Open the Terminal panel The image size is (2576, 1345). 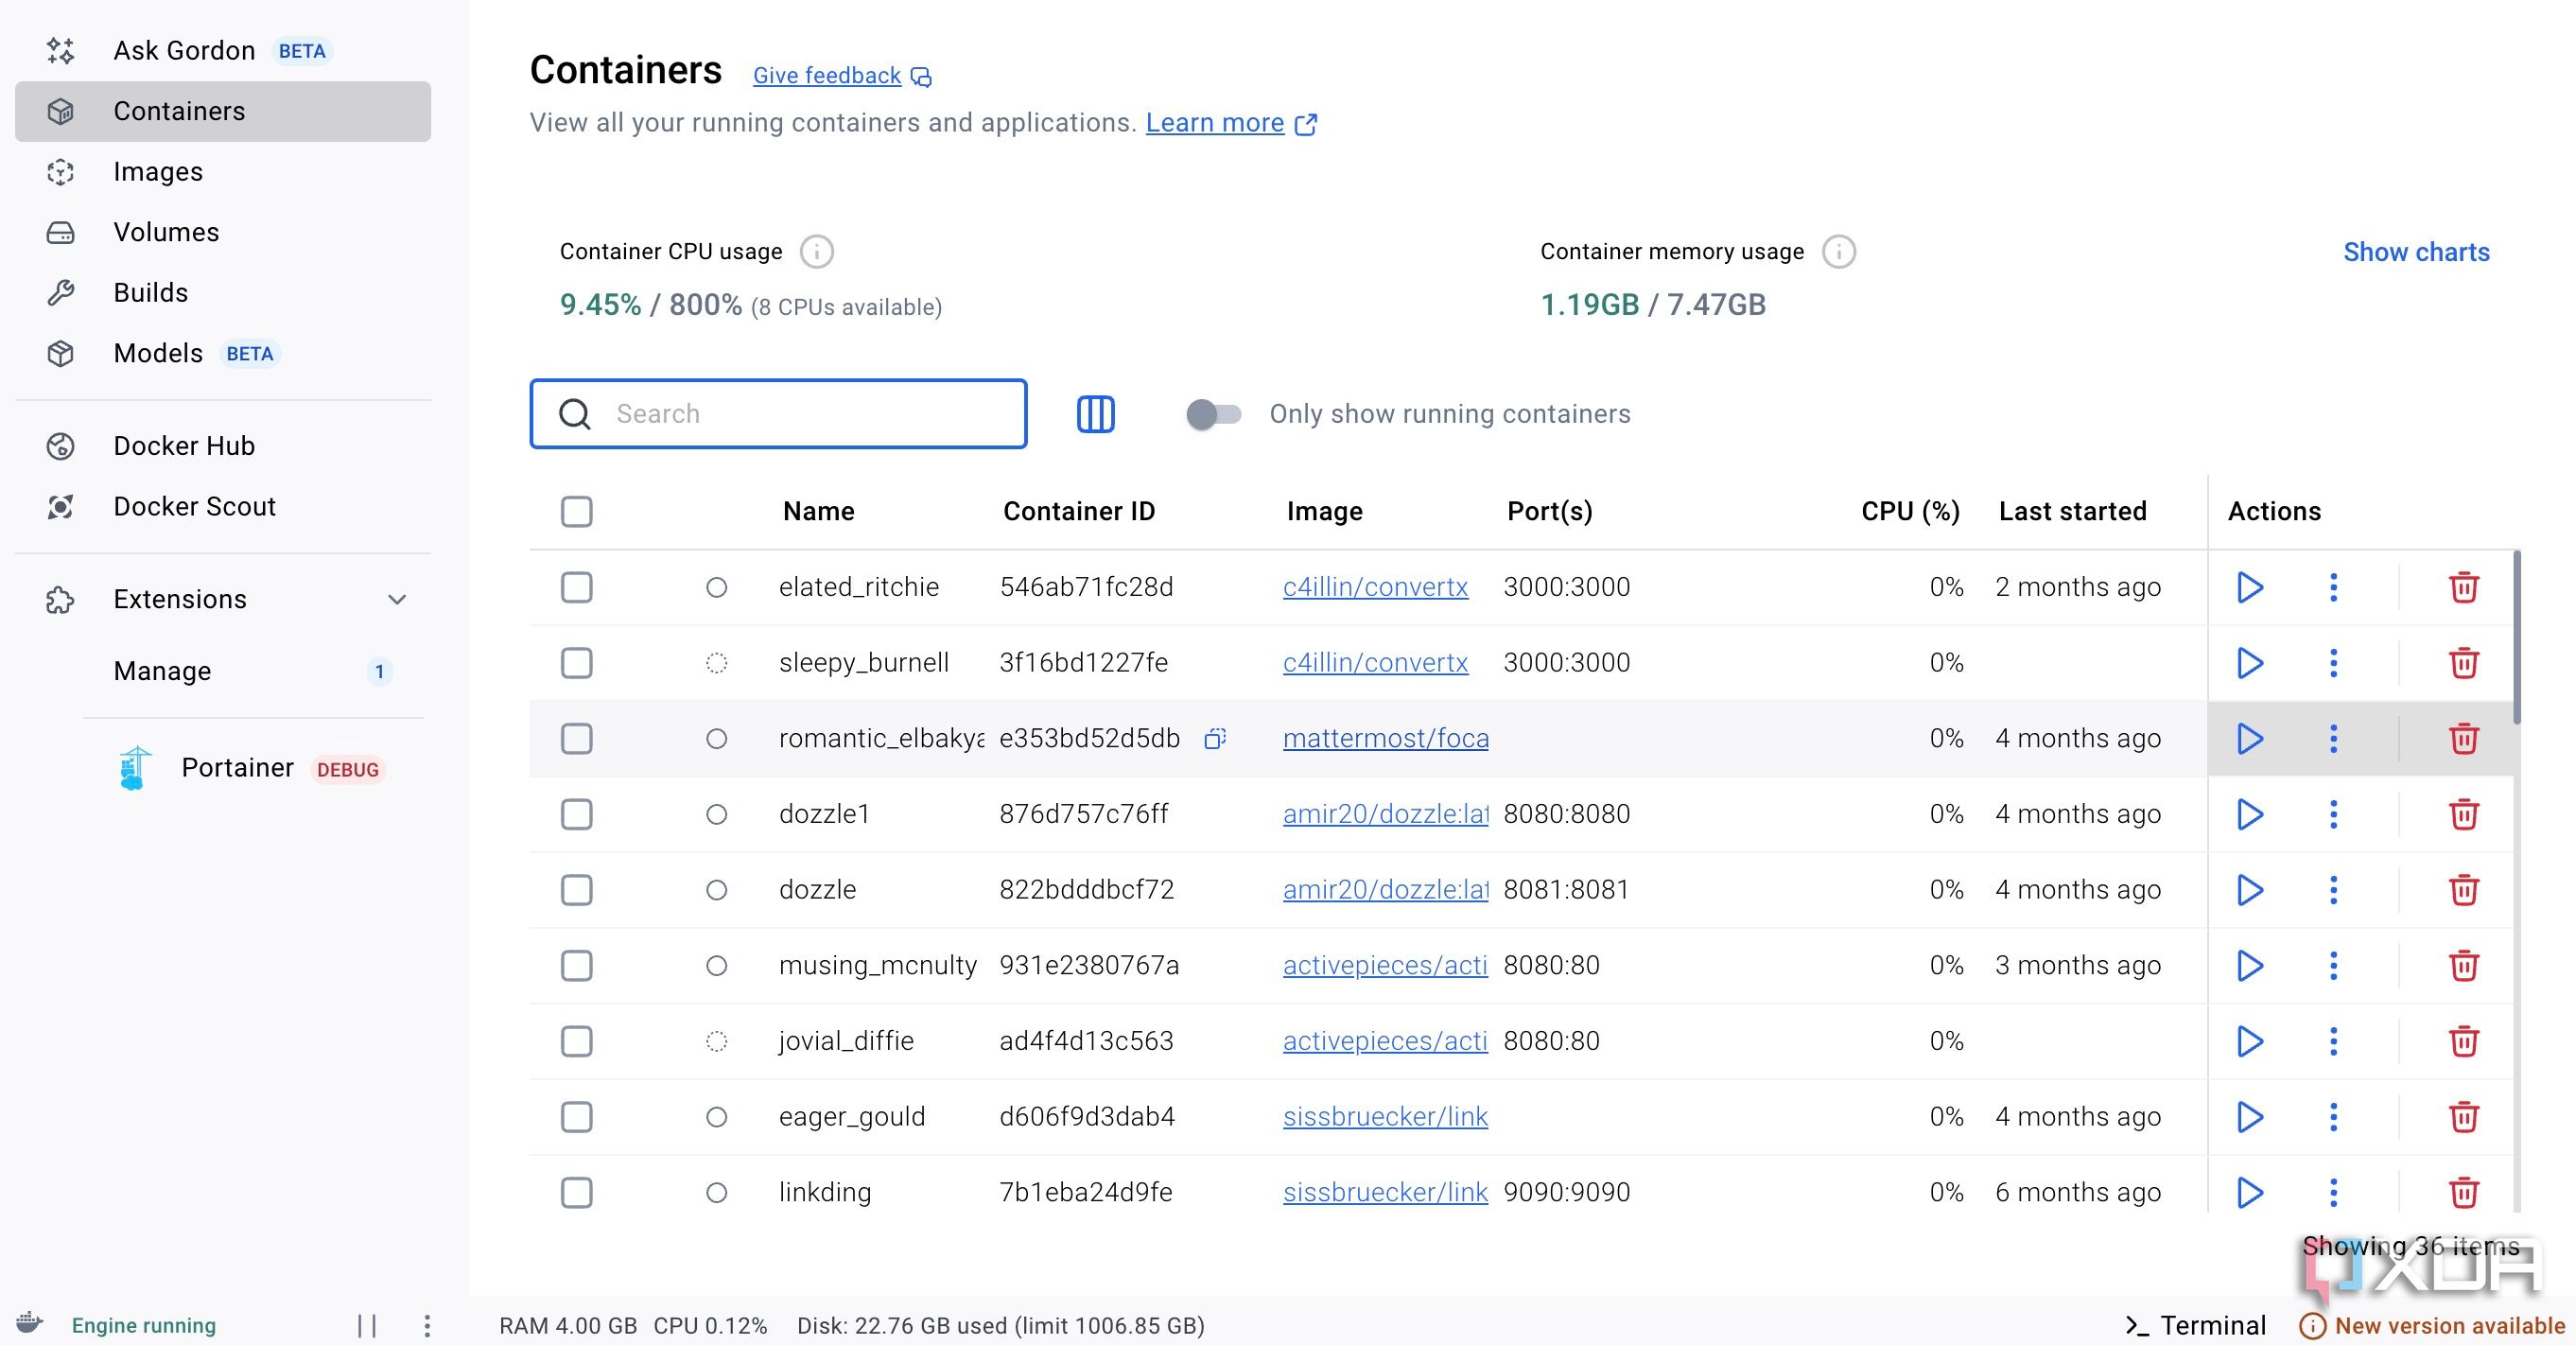tap(2196, 1326)
